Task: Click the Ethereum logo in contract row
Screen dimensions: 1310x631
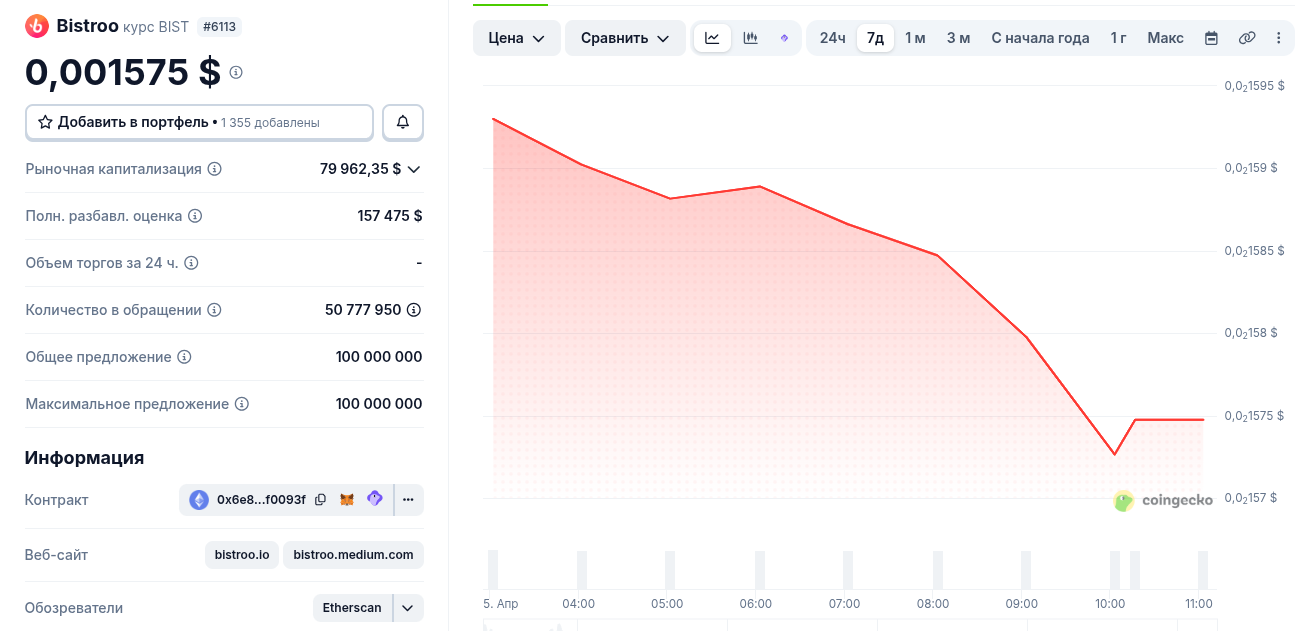Action: [x=199, y=500]
